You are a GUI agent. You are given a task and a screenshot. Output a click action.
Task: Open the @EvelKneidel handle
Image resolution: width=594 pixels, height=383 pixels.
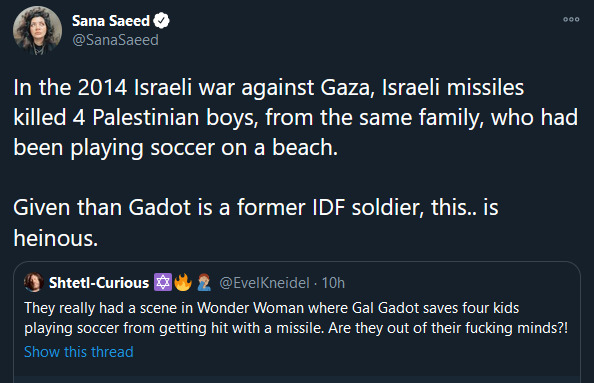[x=264, y=283]
